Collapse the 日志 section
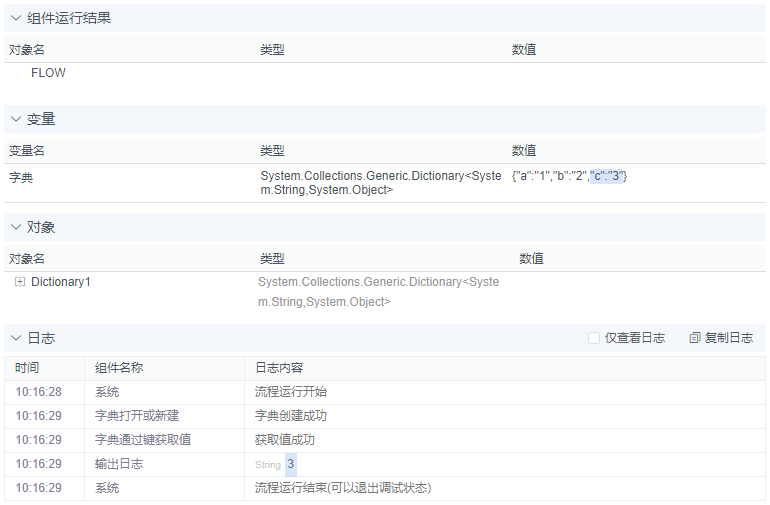This screenshot has height=505, width=770. (16, 338)
